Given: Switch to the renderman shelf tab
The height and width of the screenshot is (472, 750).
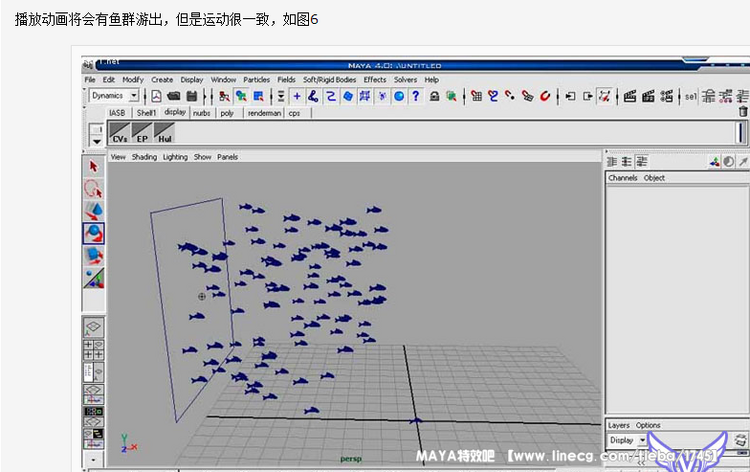Looking at the screenshot, I should coord(264,113).
